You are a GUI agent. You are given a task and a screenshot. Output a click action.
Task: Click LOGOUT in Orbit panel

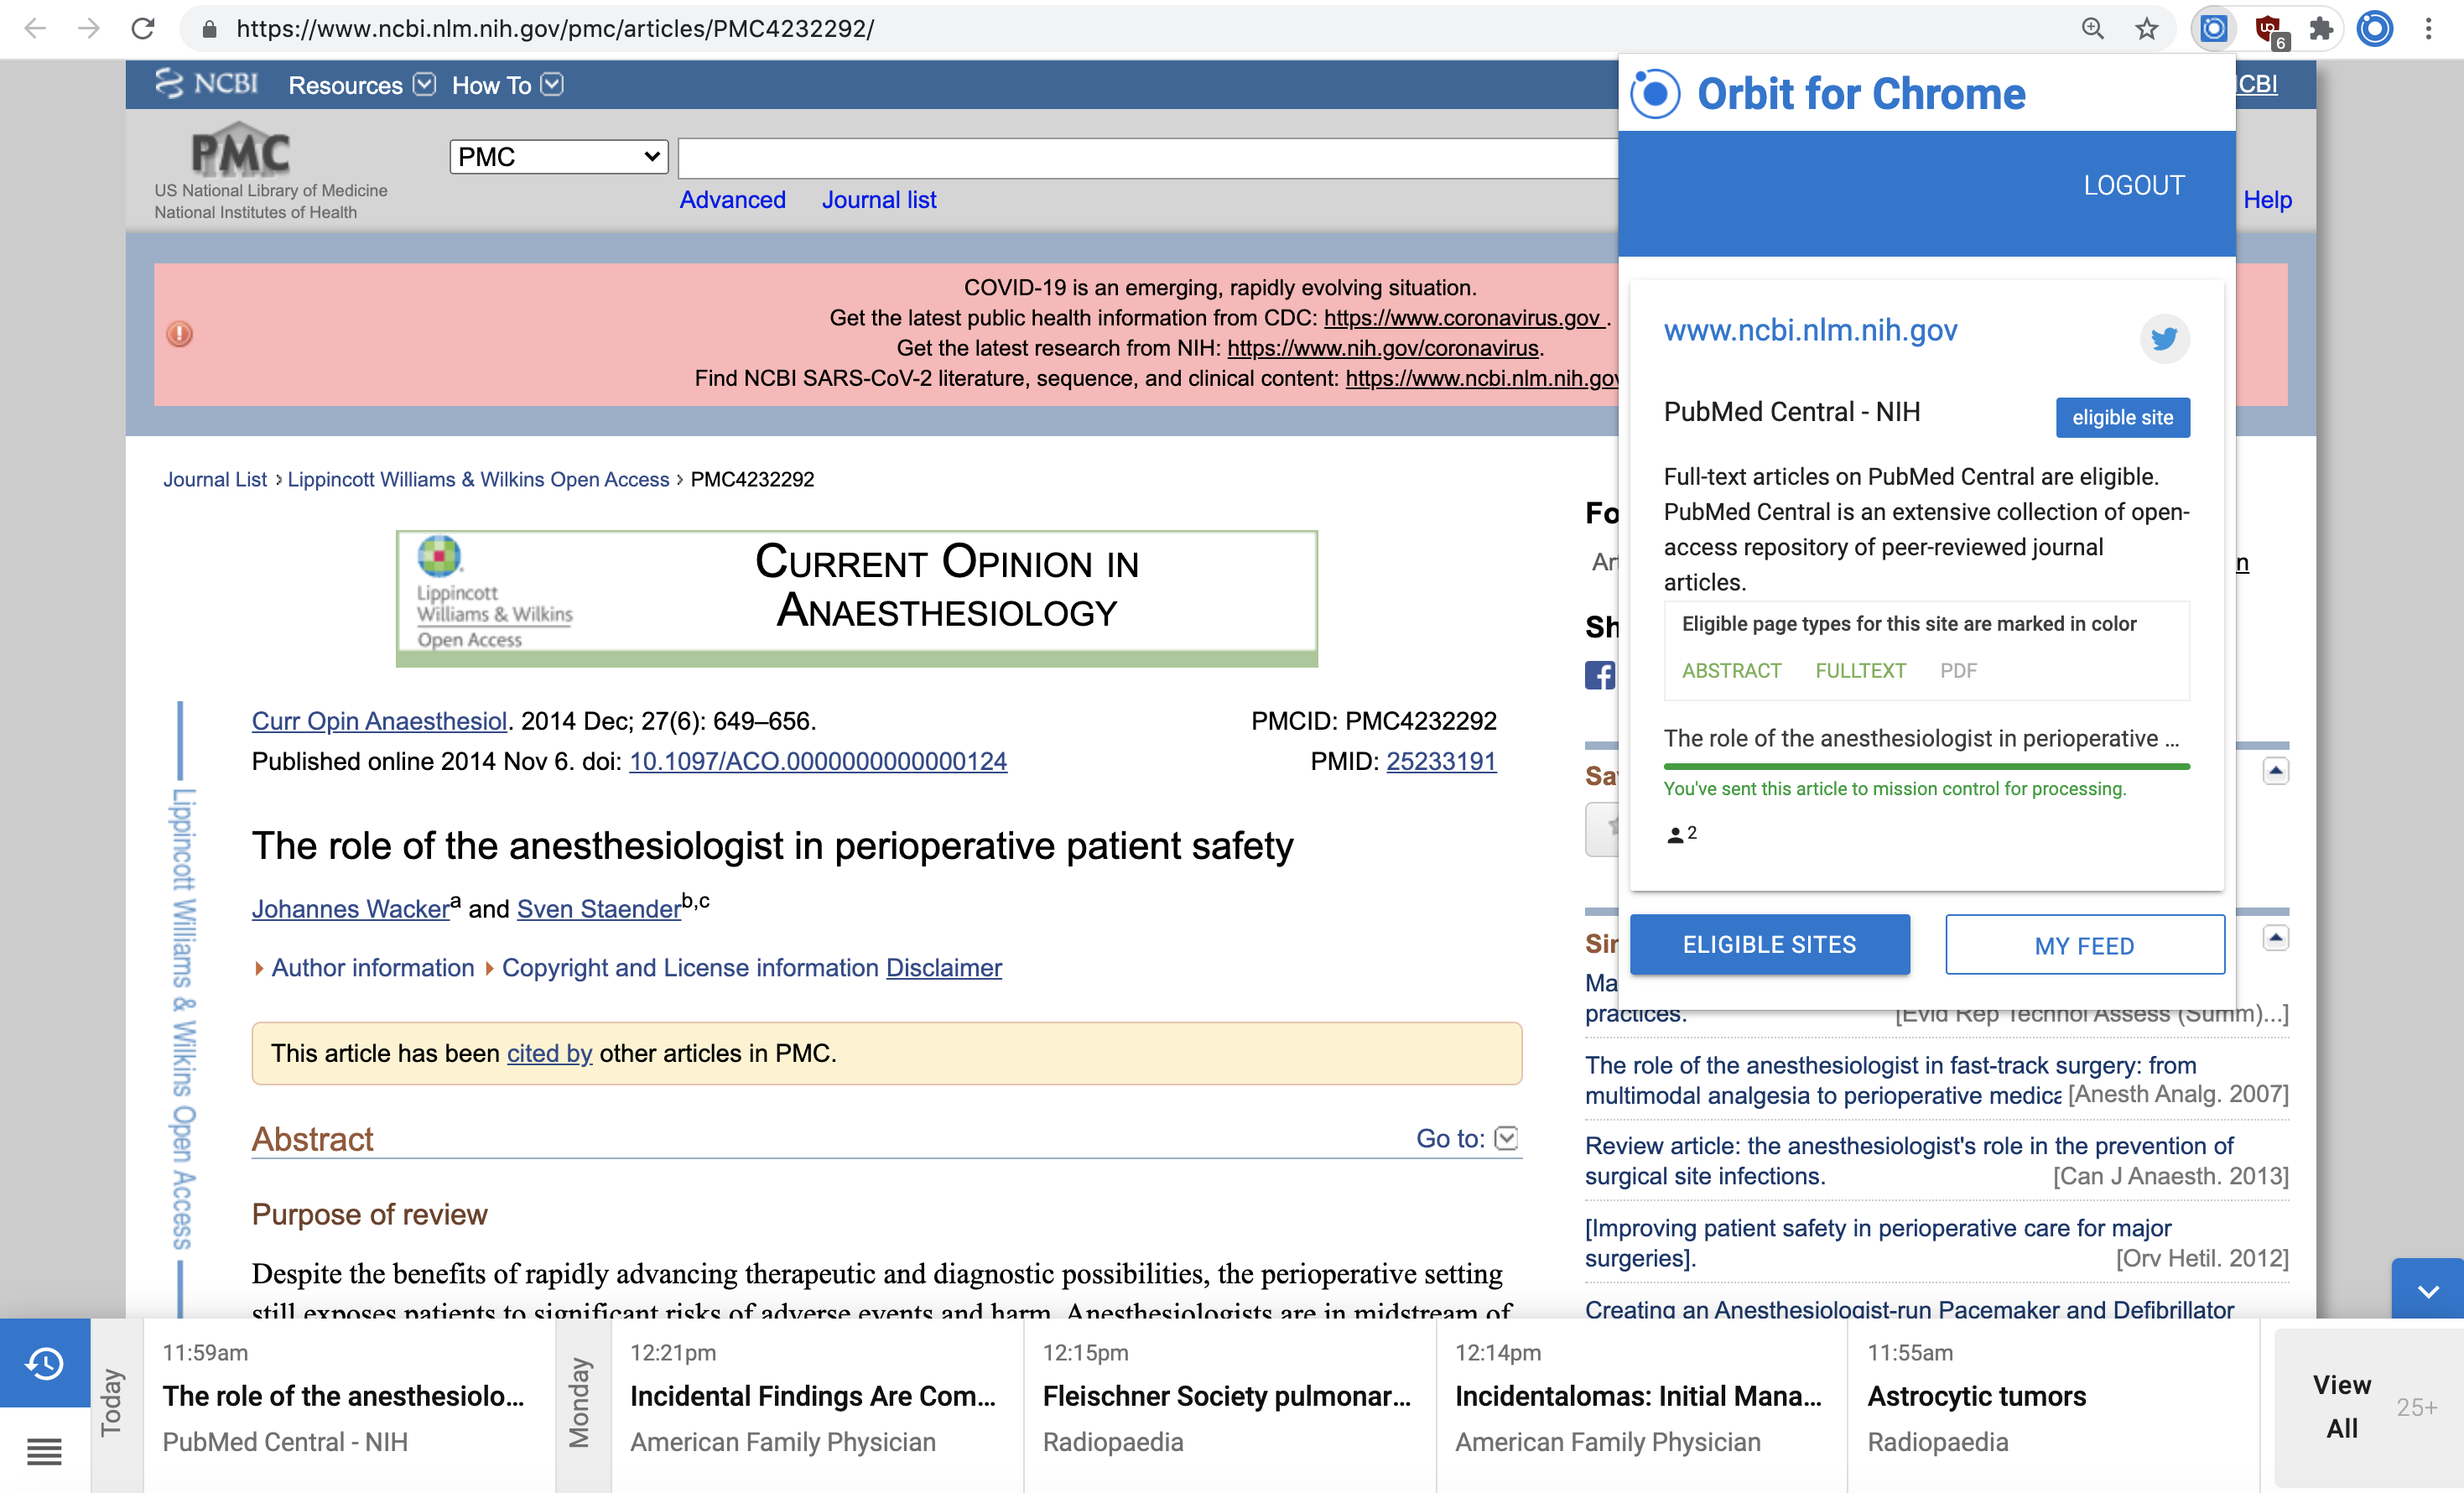2133,185
